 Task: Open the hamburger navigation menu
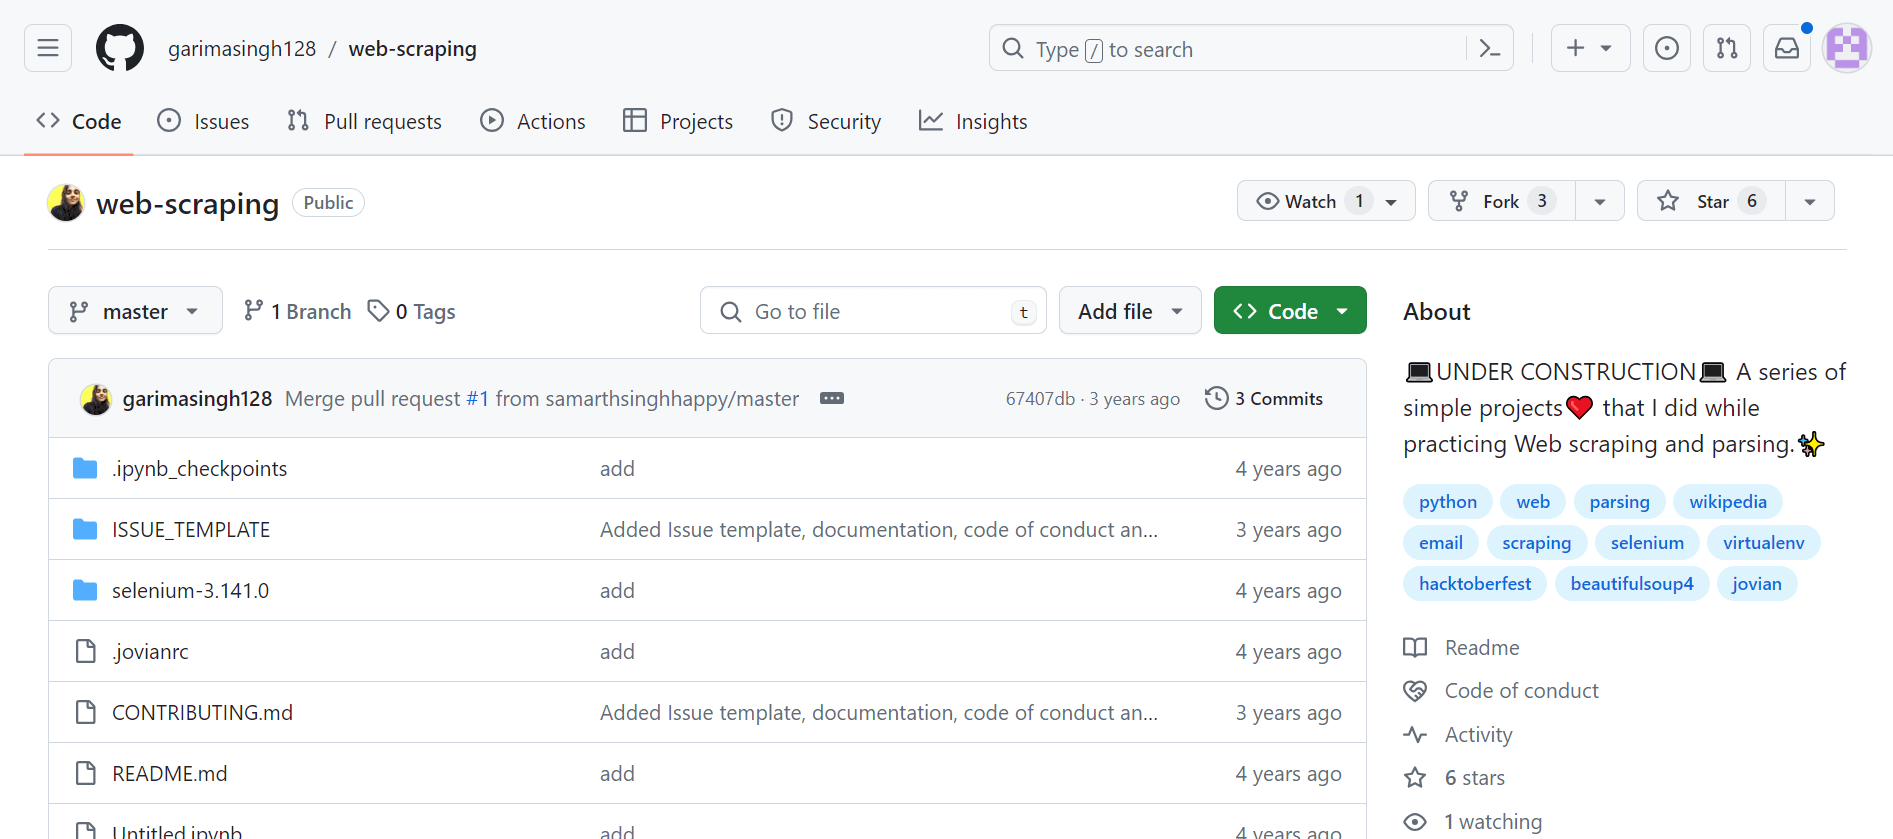pos(48,48)
